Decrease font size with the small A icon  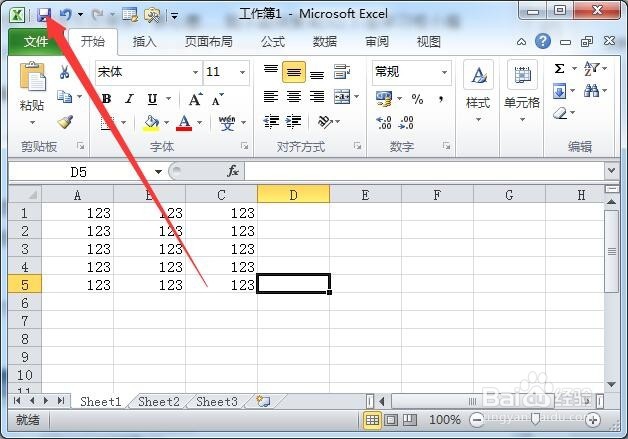click(x=217, y=99)
